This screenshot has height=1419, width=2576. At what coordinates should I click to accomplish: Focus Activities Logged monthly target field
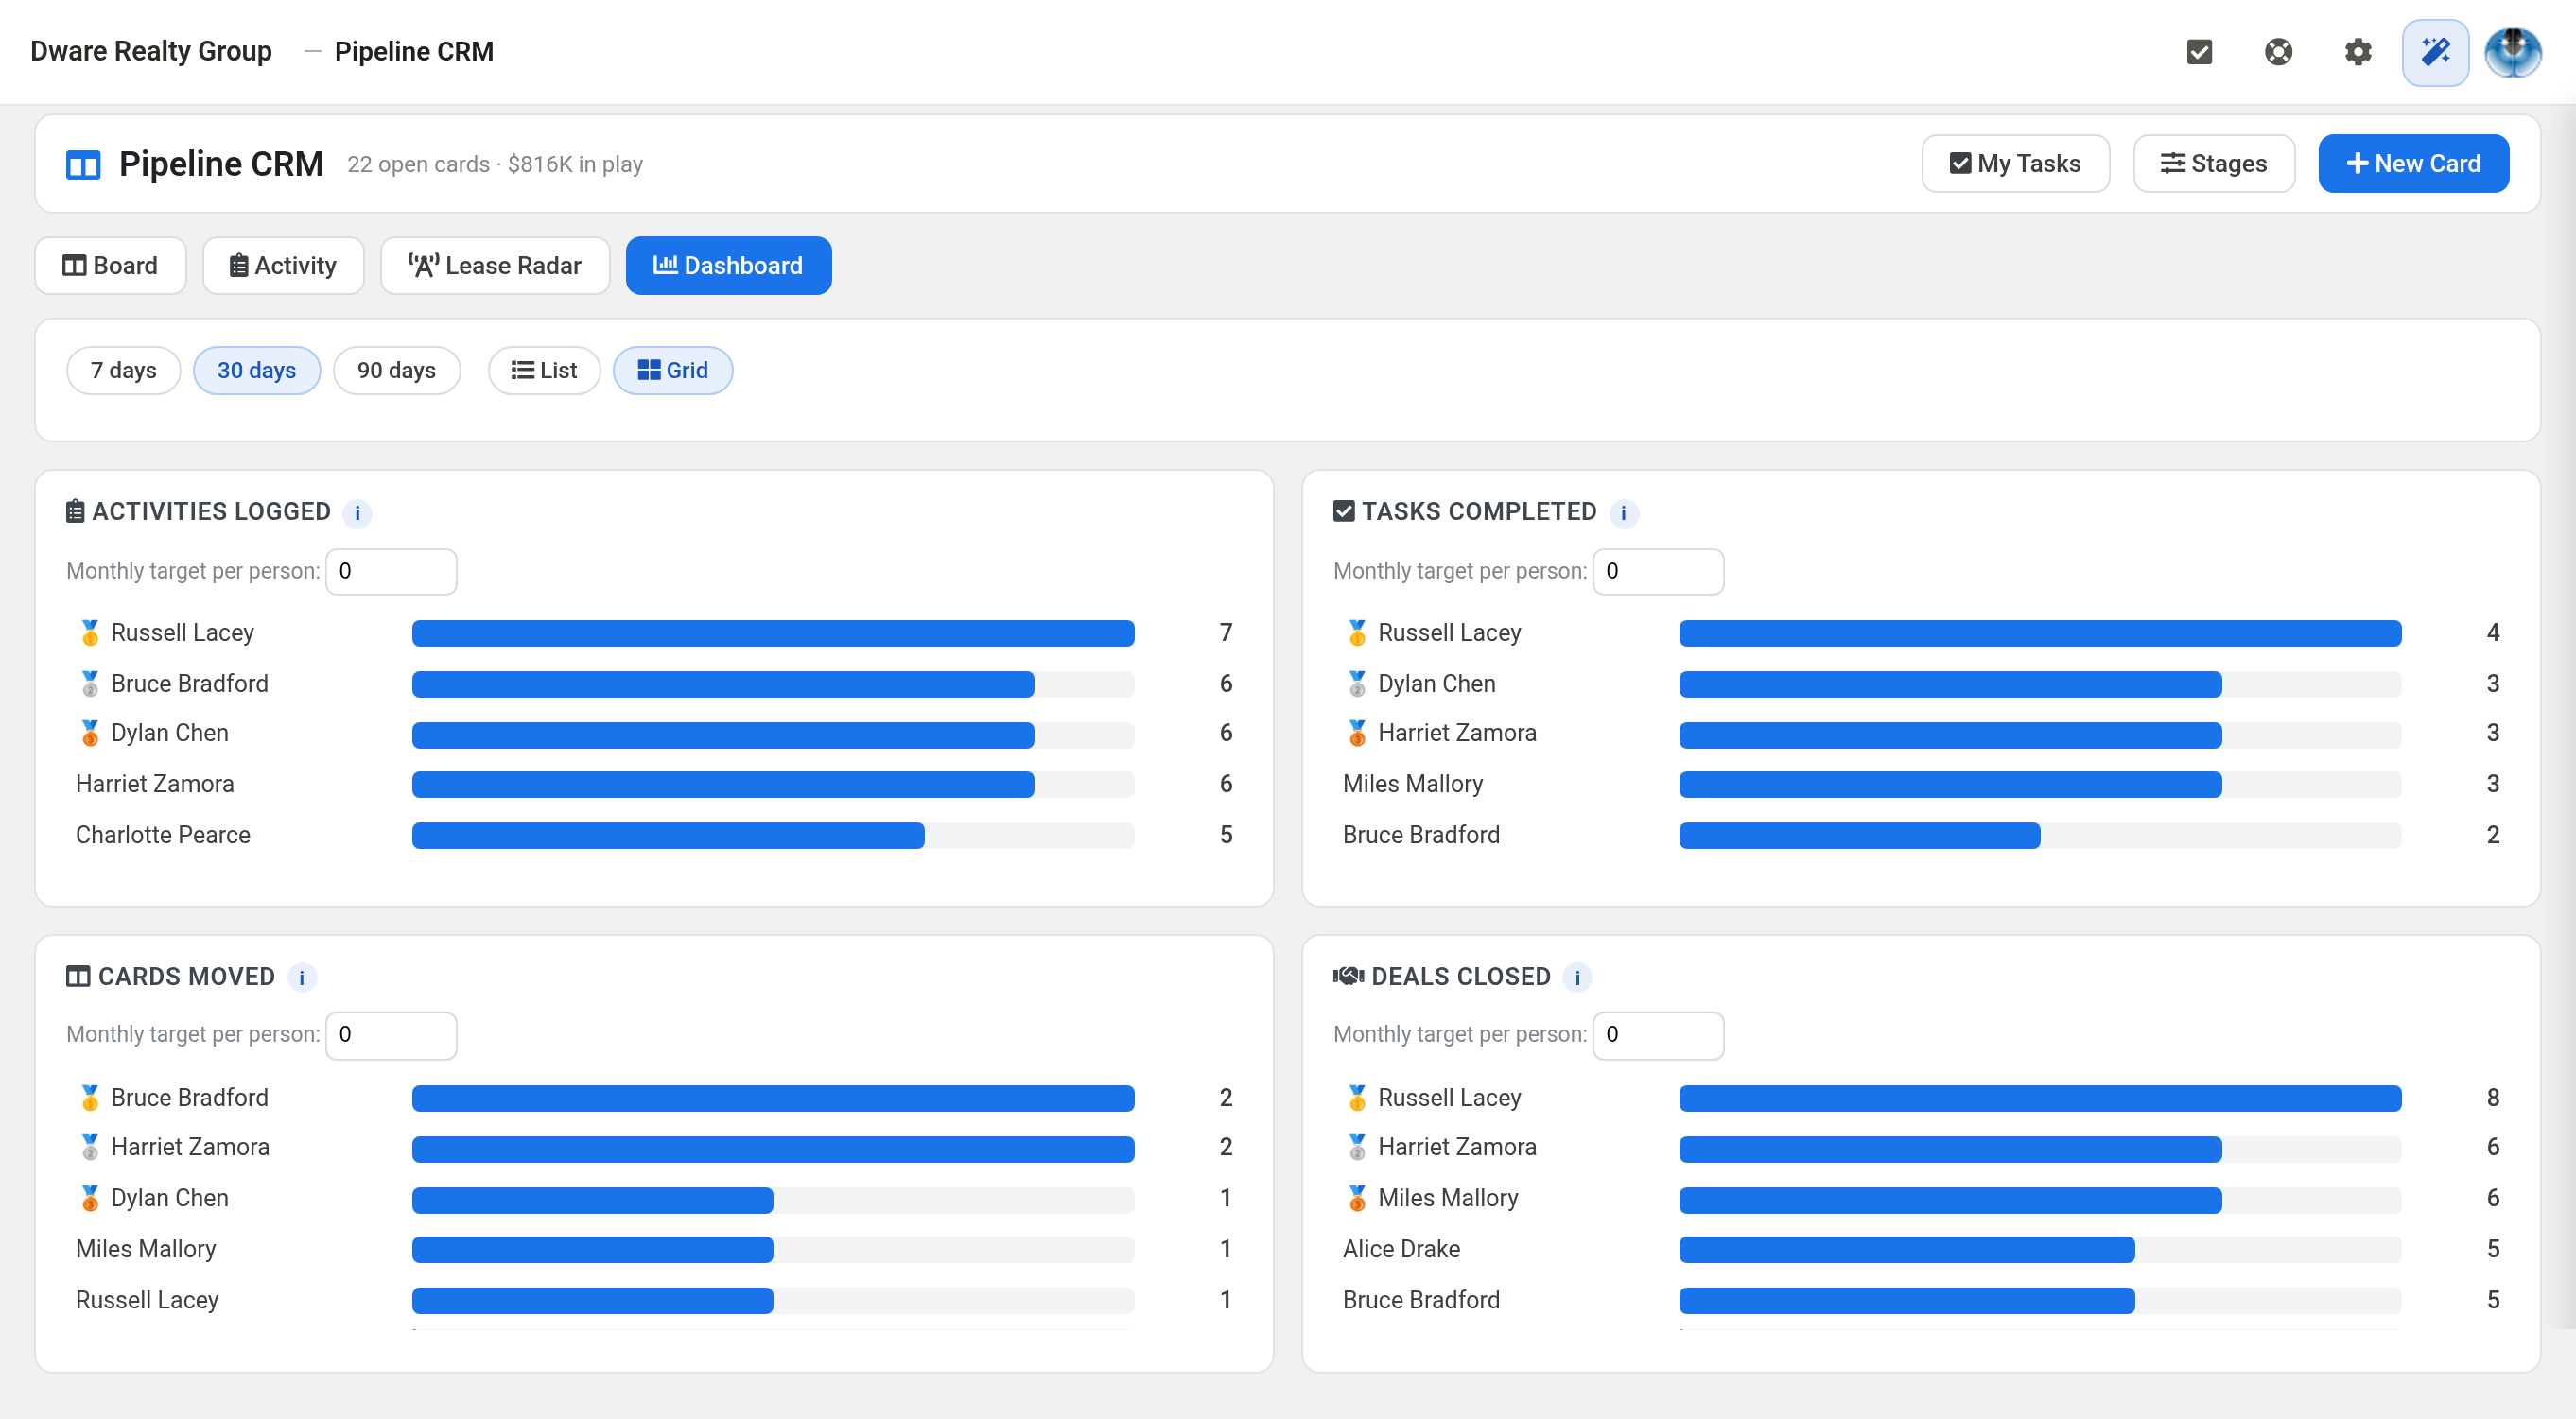[x=391, y=571]
